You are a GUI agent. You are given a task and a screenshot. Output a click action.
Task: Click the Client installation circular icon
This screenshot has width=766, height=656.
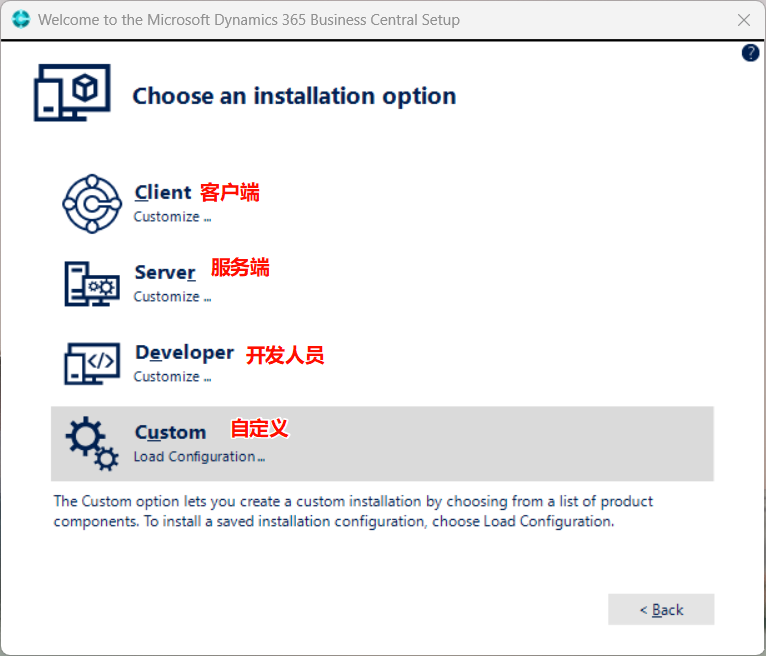(92, 204)
